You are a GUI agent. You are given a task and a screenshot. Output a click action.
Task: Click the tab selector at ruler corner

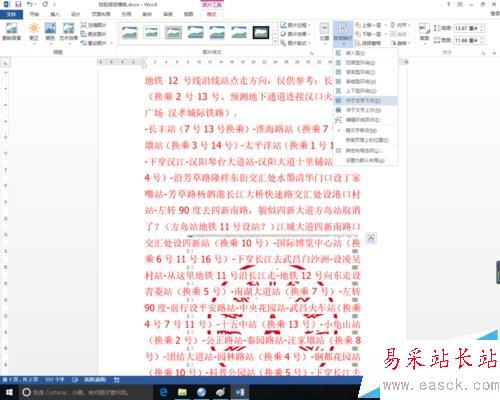6,62
